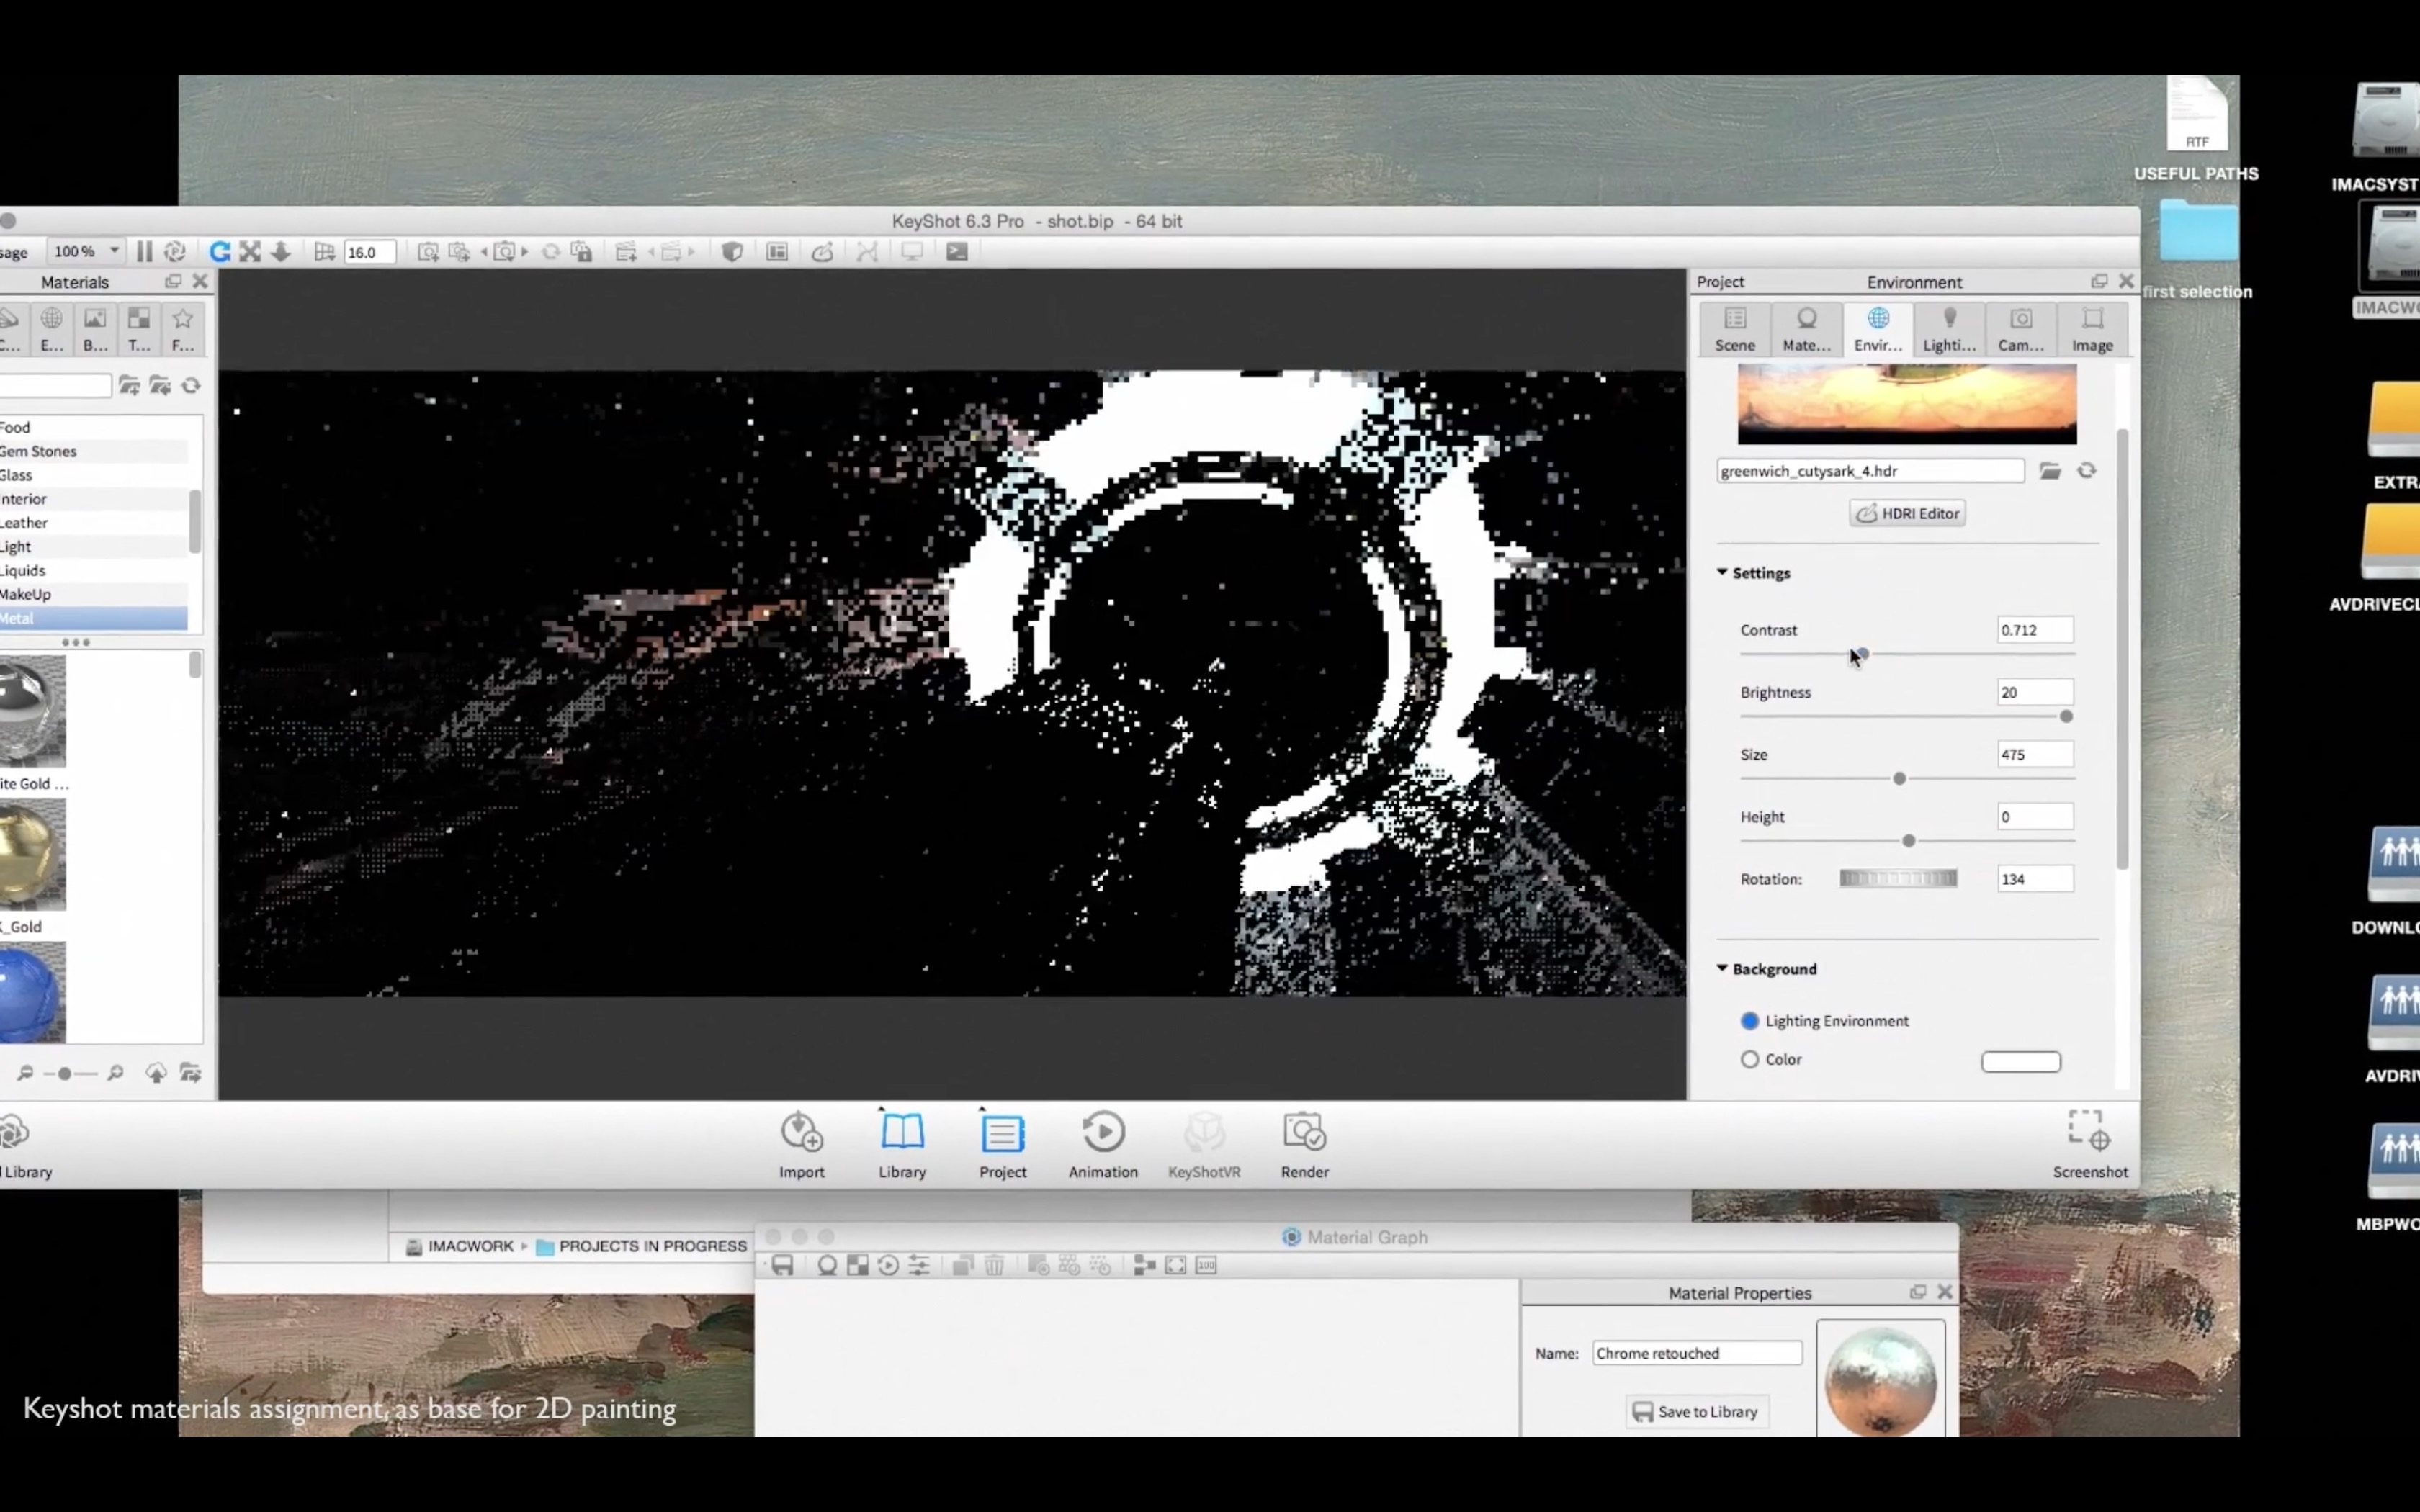Open the HDRI editor teapot toolbar icon
2420x1512 pixels.
pos(822,252)
